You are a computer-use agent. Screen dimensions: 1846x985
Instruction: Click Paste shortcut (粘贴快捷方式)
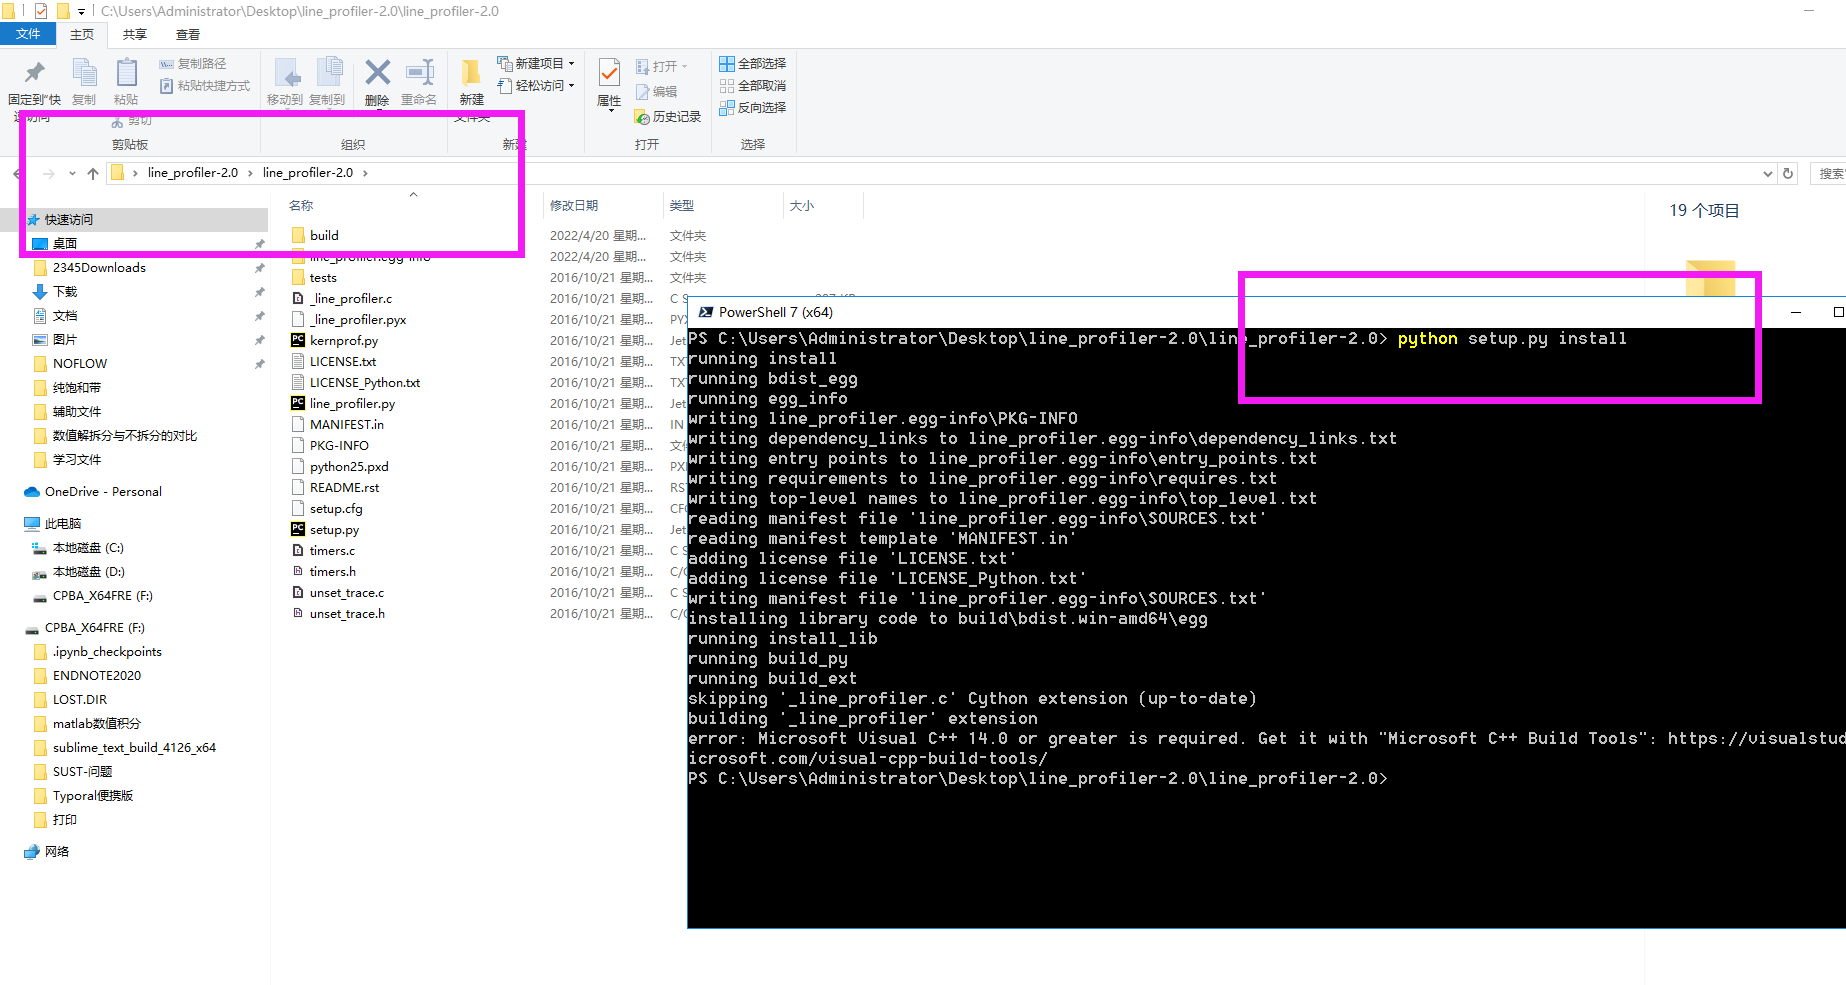(205, 86)
